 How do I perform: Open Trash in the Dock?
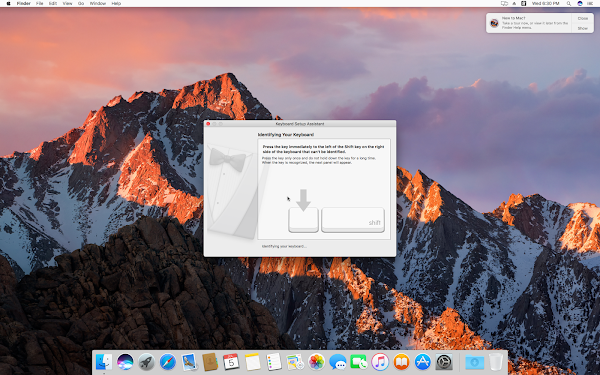tap(496, 362)
